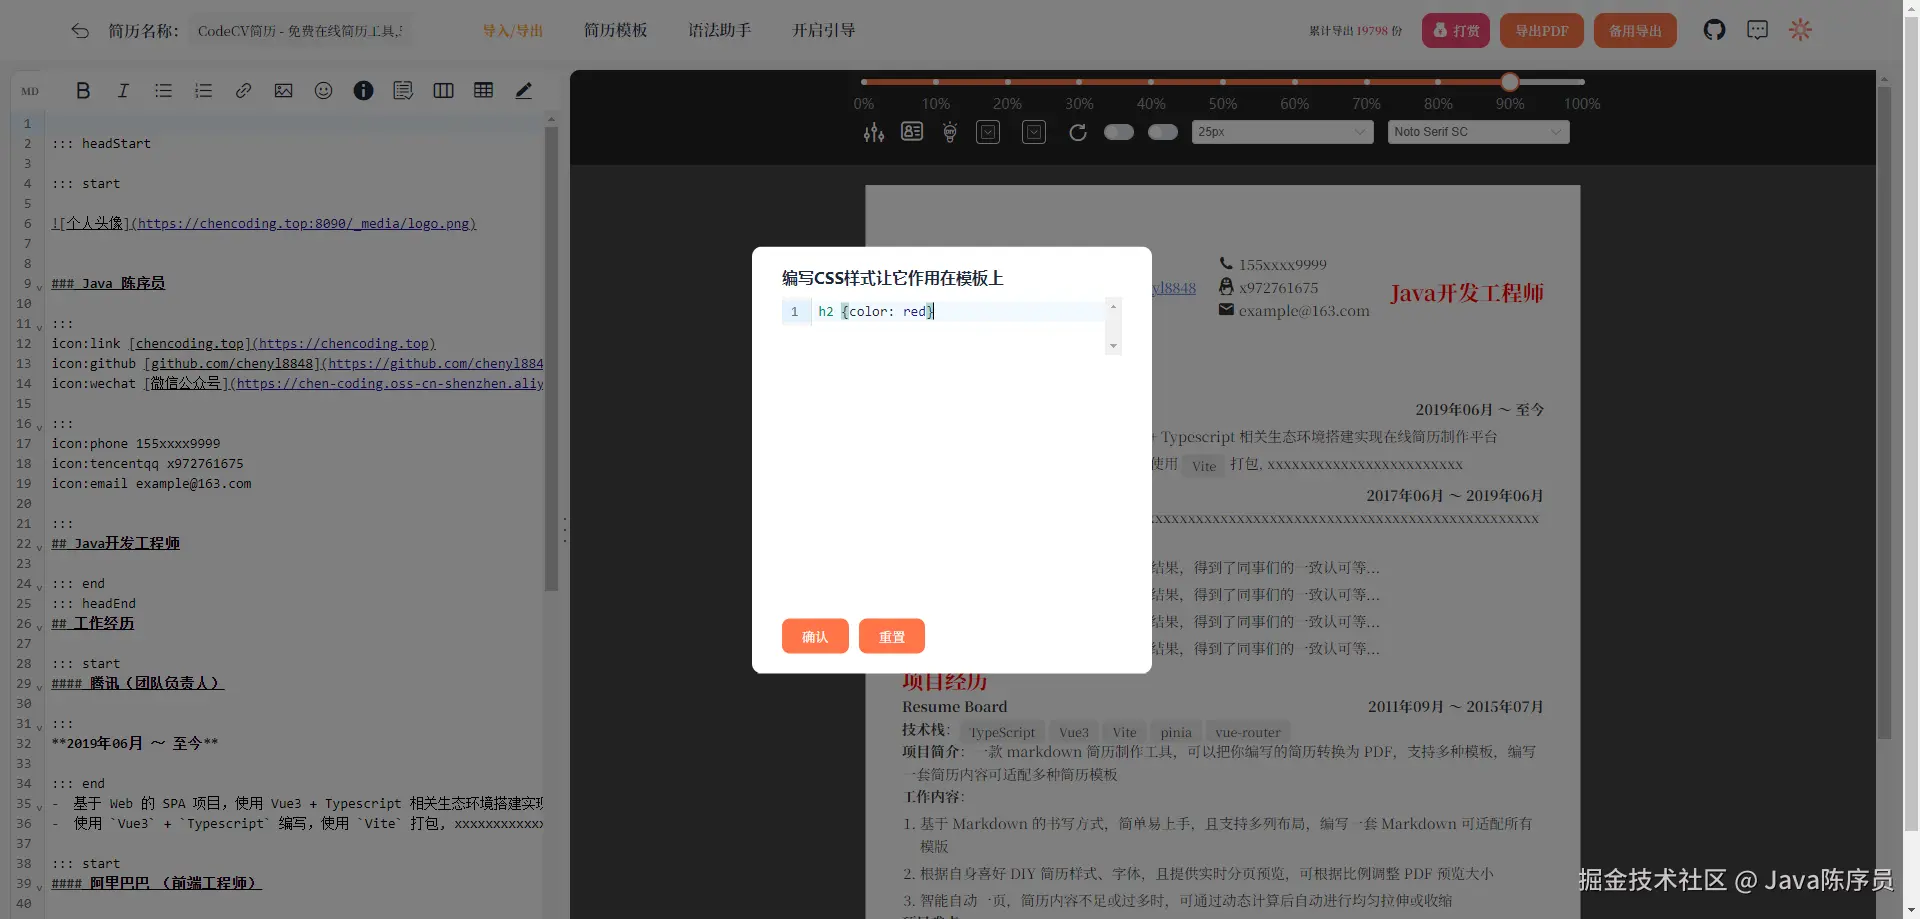Screen dimensions: 1920x919
Task: Click the info circle icon in editor toolbar
Action: pos(363,91)
